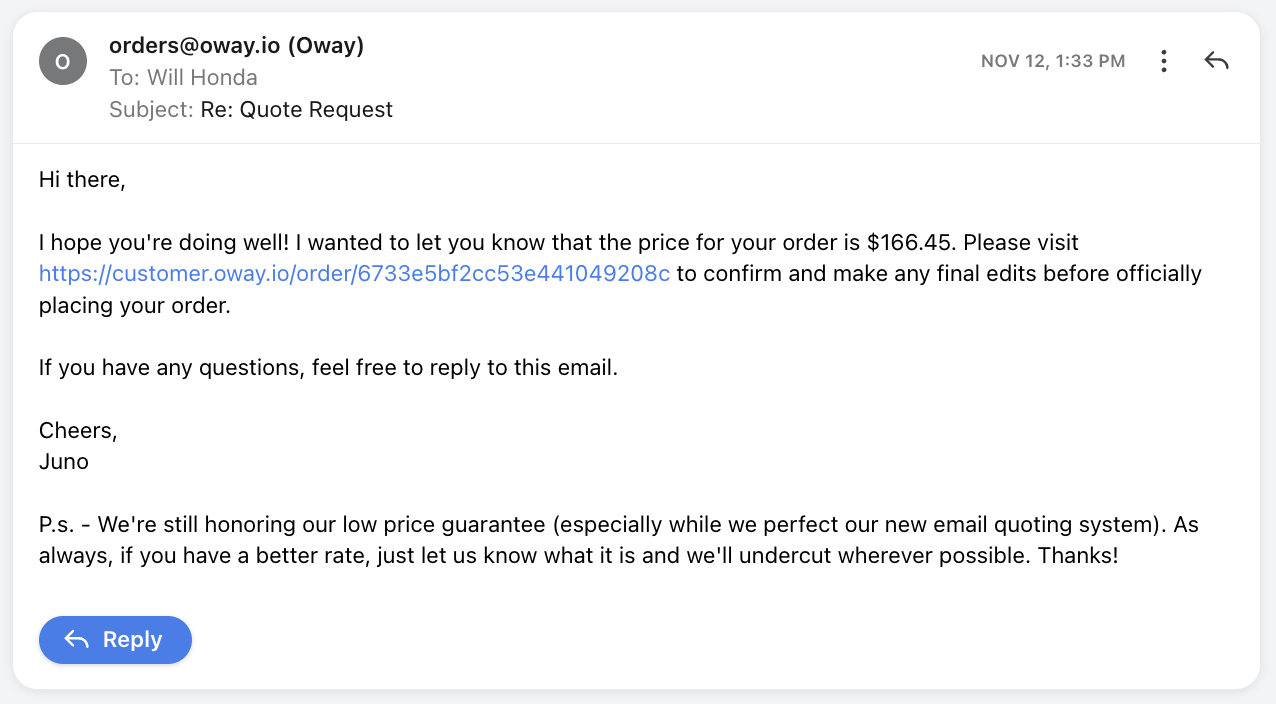Select recipient name Will Honda
Viewport: 1276px width, 704px height.
[x=202, y=77]
